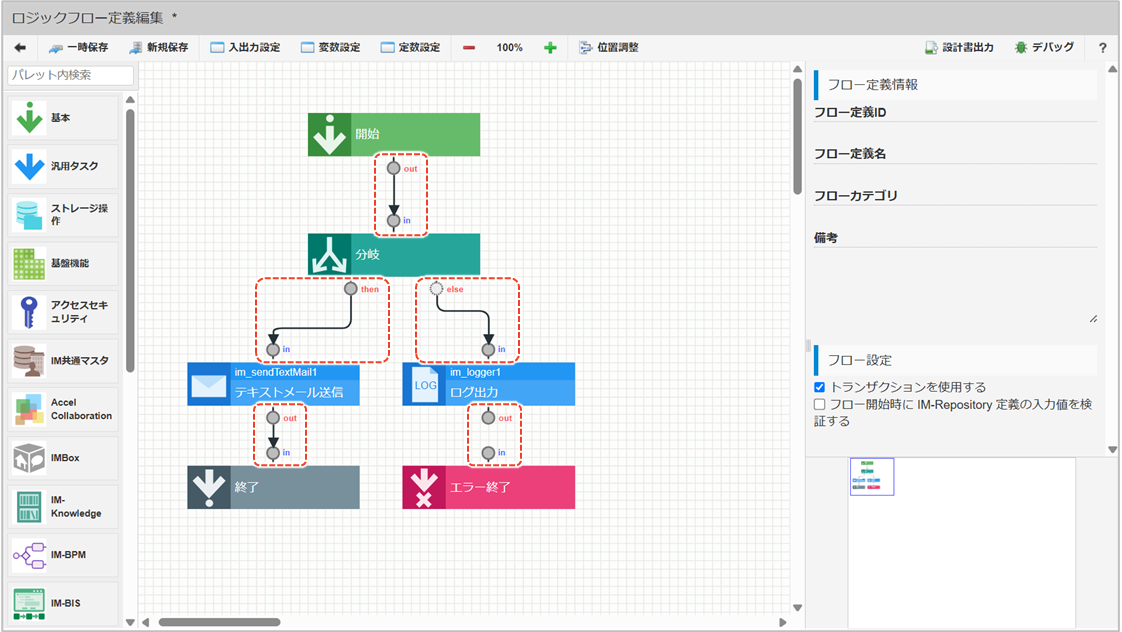1122x632 pixels.
Task: Select the 開始 start node icon
Action: 329,135
